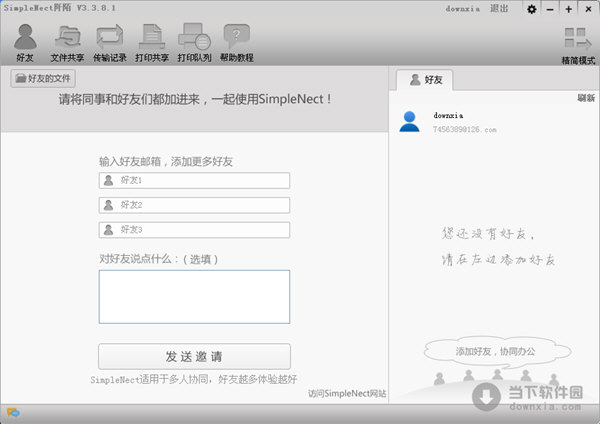
Task: Click 好友的文件 button
Action: [43, 78]
